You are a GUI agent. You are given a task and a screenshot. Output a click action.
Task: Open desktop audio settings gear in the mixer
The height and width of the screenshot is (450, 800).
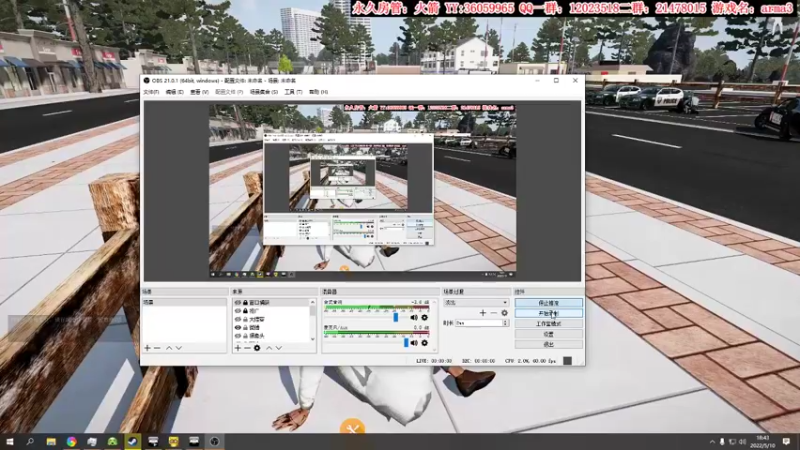424,317
